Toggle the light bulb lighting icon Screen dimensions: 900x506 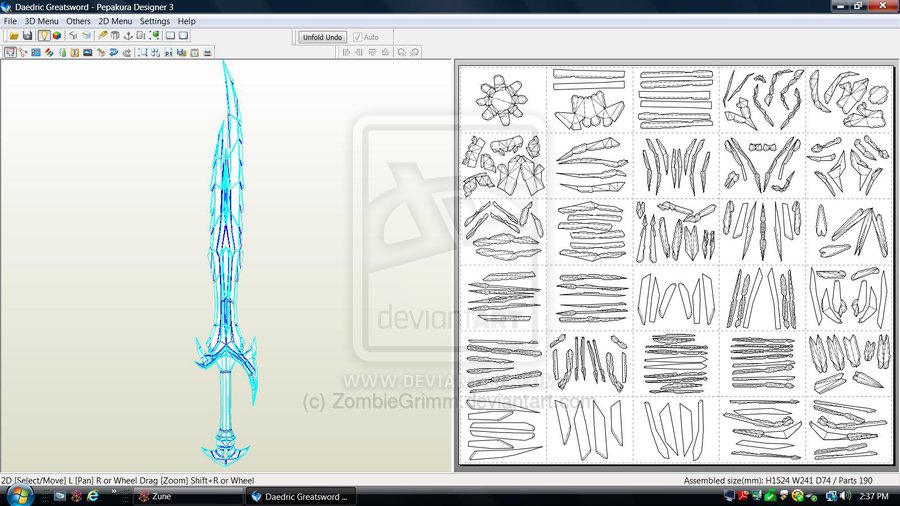coord(44,36)
